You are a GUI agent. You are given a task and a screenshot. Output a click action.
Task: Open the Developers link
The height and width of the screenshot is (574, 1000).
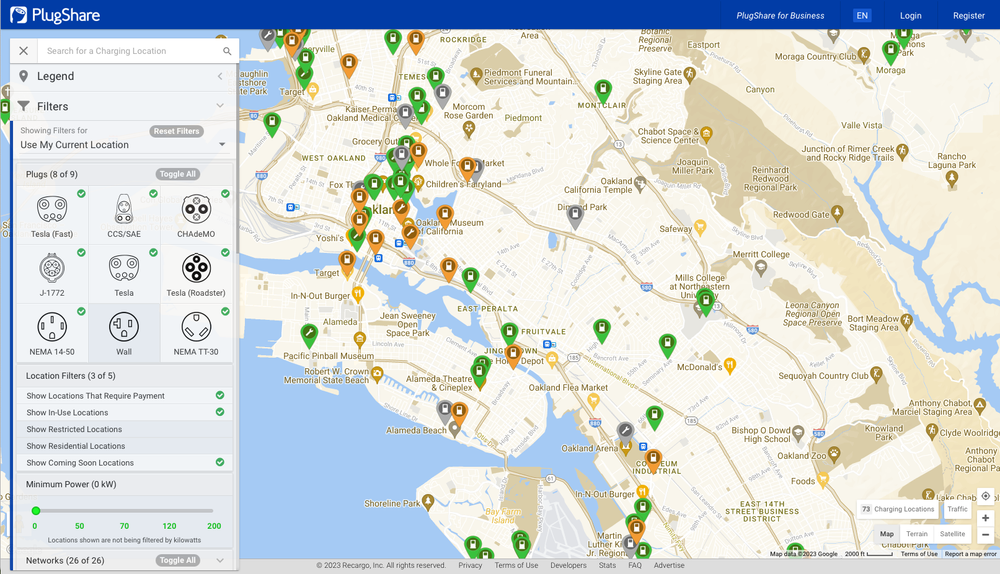click(568, 565)
